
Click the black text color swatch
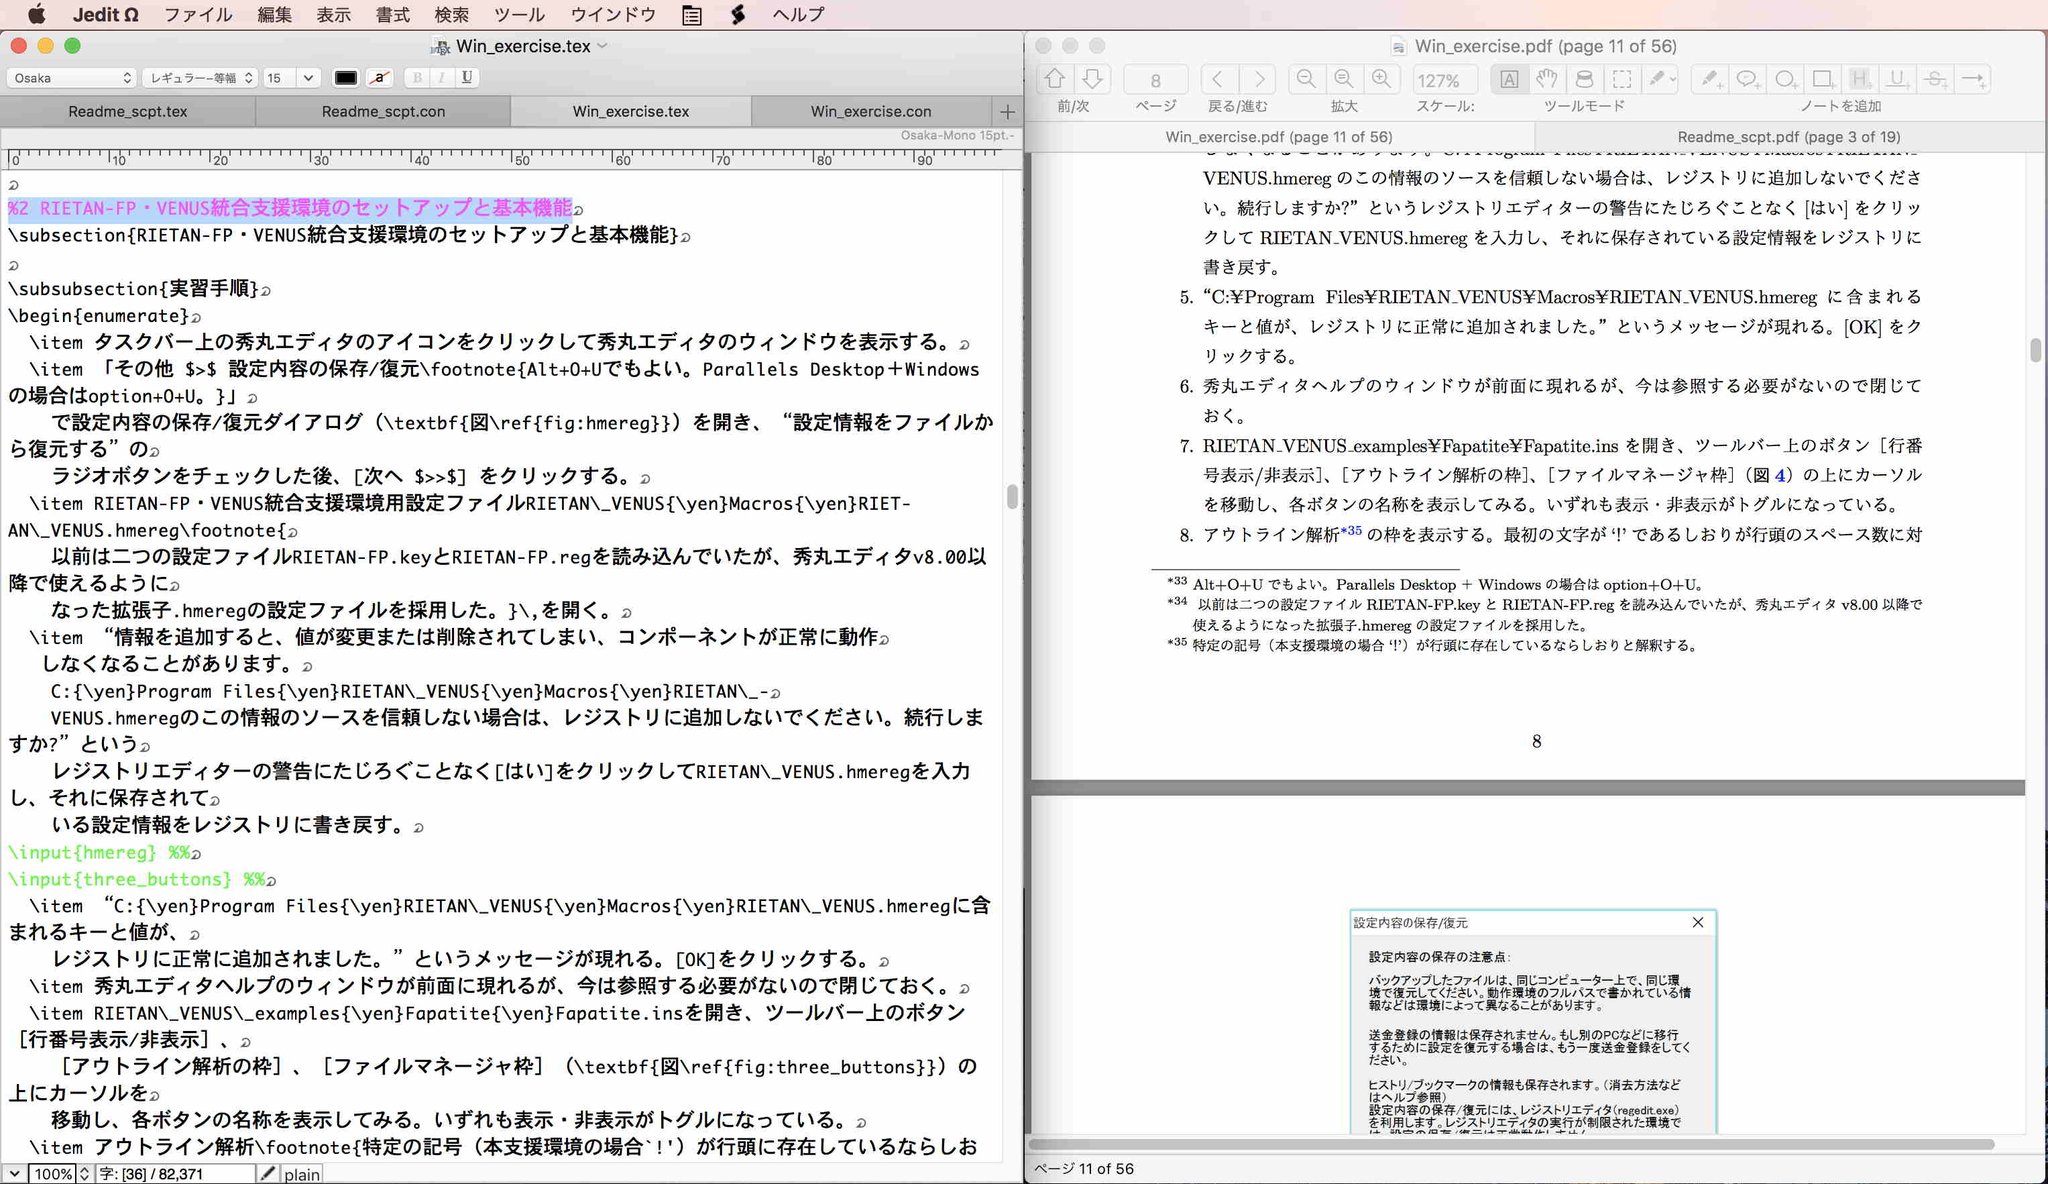[345, 77]
